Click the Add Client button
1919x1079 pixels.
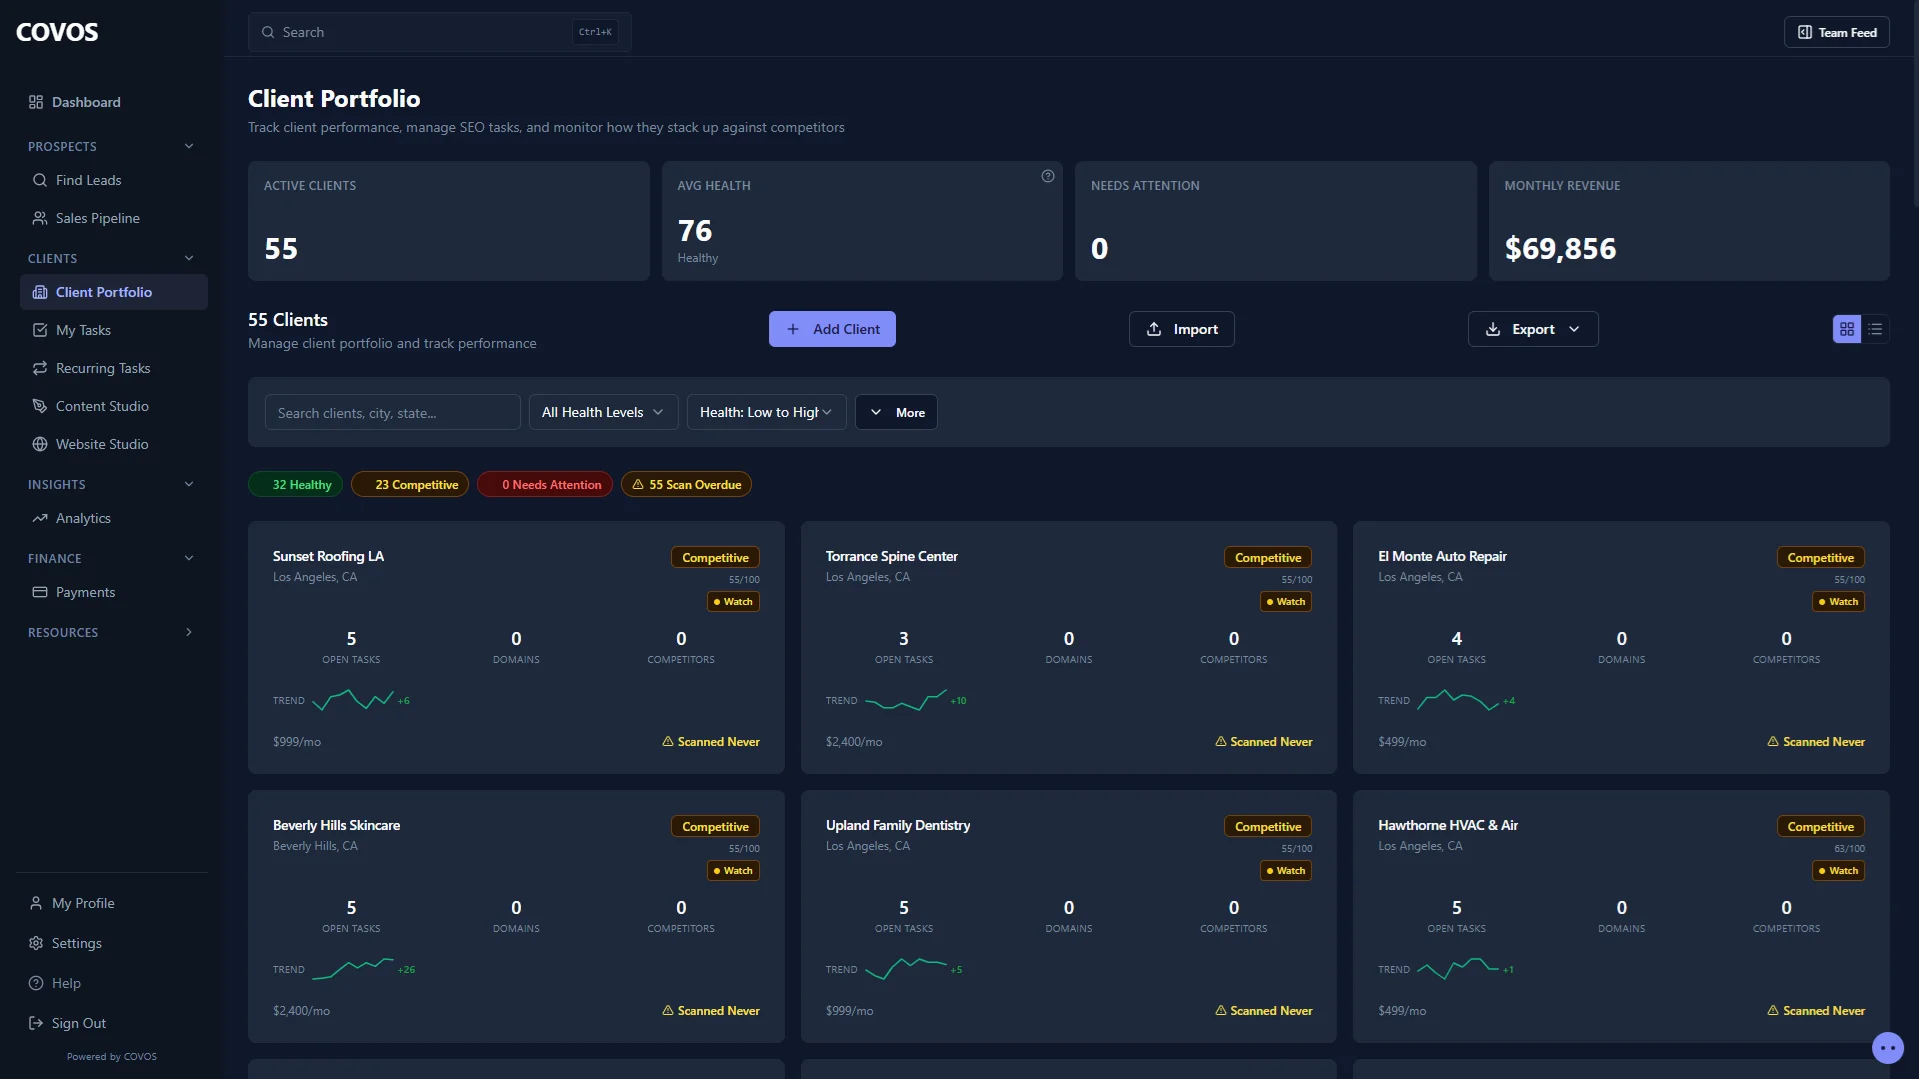click(x=832, y=329)
